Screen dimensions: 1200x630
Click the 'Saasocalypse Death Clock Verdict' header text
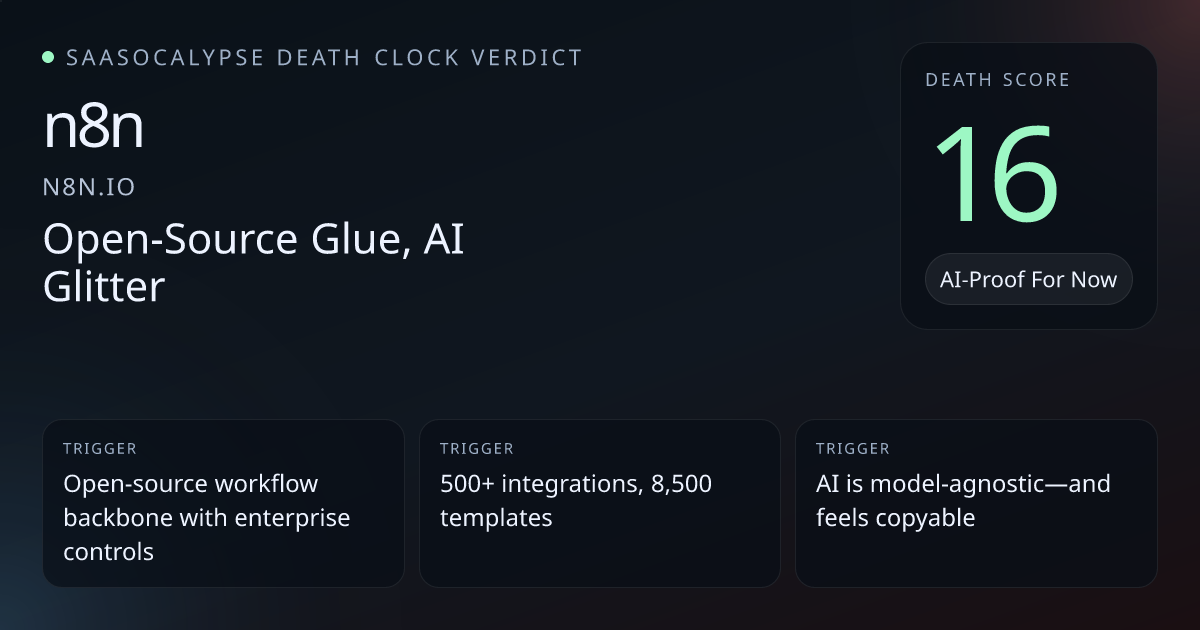[324, 58]
